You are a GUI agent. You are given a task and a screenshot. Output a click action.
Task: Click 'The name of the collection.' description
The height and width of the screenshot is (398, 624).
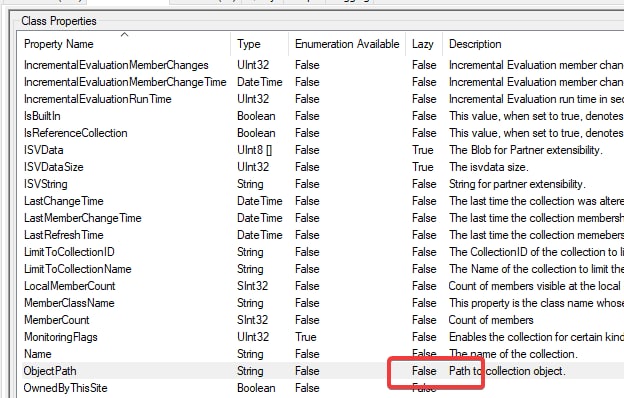(x=513, y=354)
